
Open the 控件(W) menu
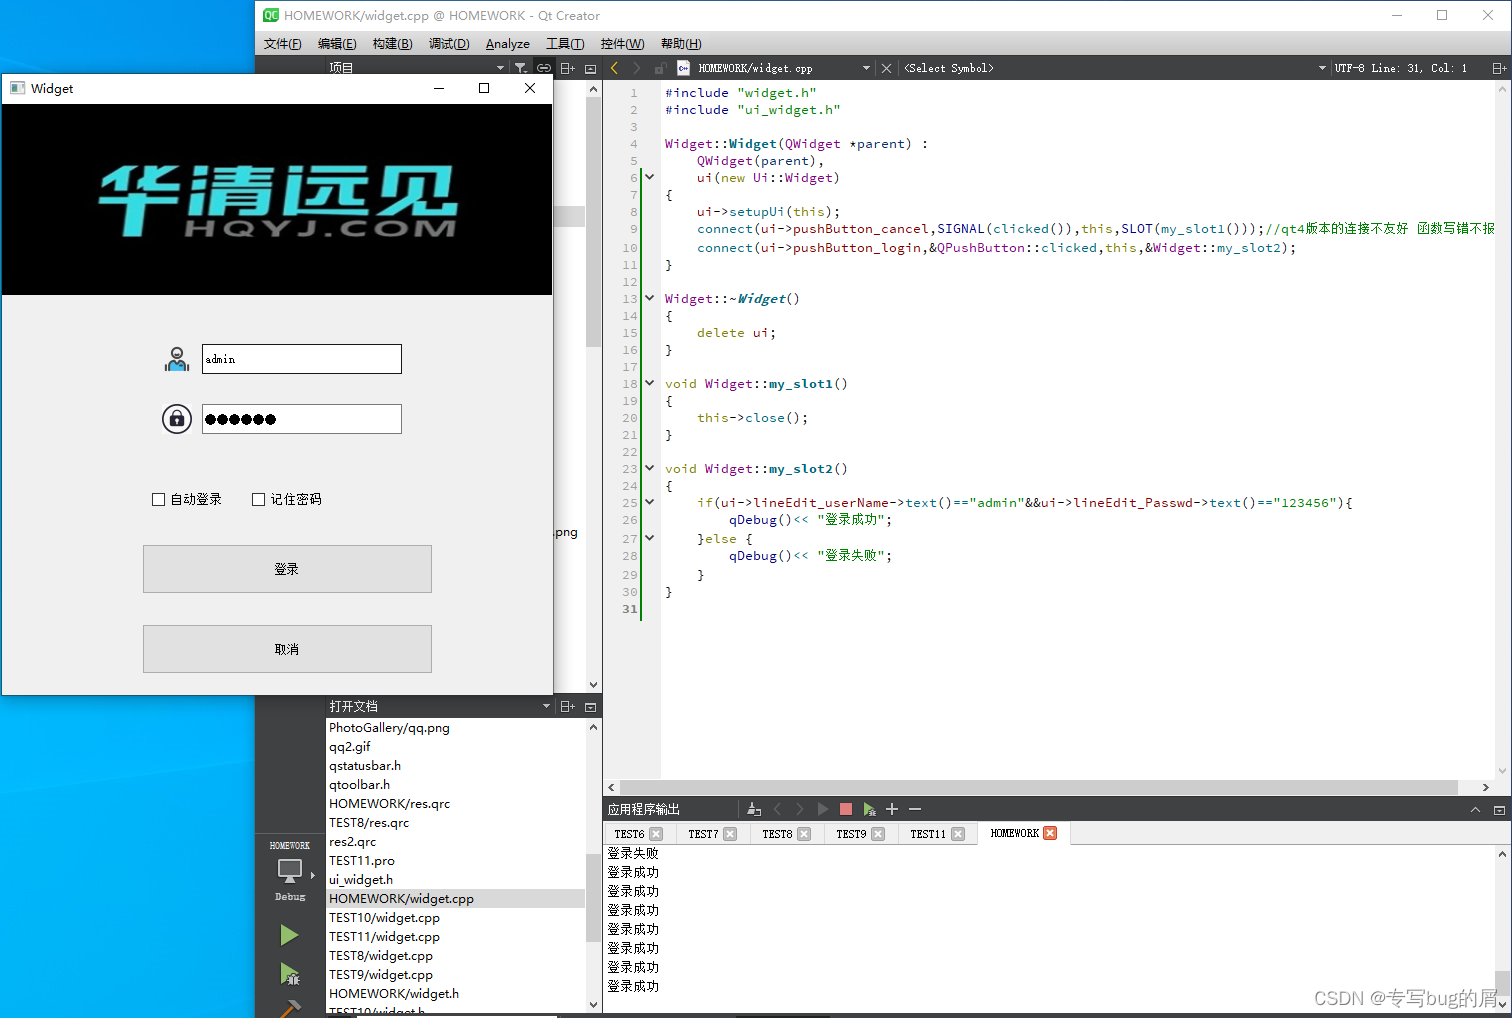(x=622, y=44)
